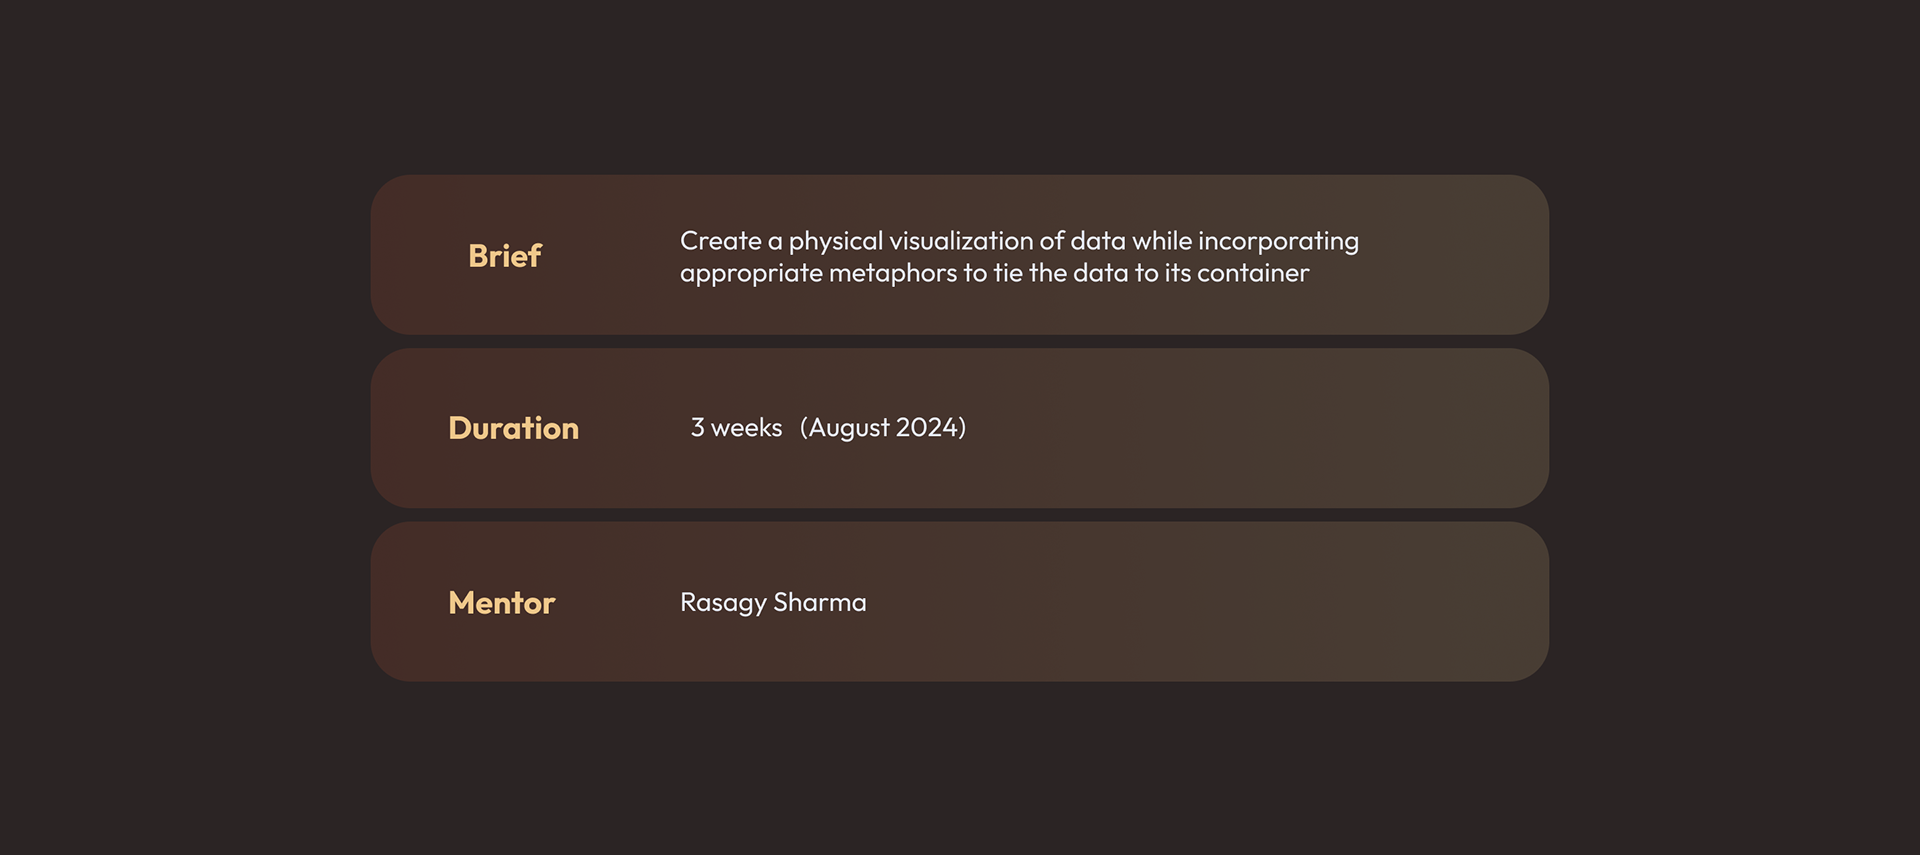The height and width of the screenshot is (855, 1920).
Task: Click the word "incorporating" in the brief
Action: pyautogui.click(x=1278, y=241)
